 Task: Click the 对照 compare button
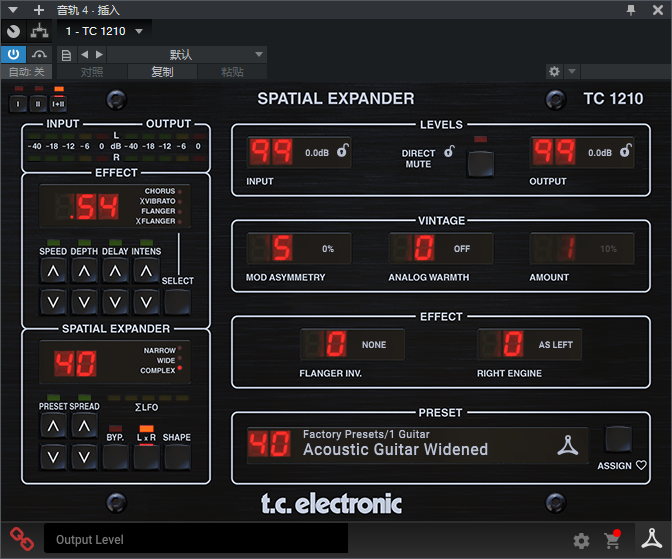point(92,72)
